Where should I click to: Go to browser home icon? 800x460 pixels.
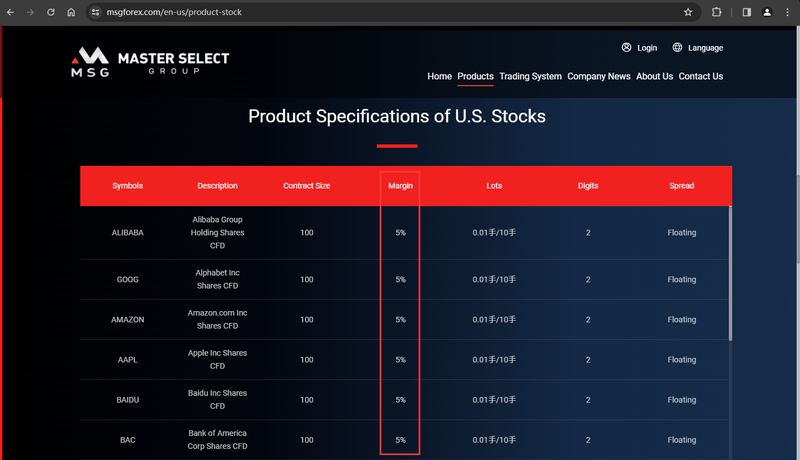71,12
